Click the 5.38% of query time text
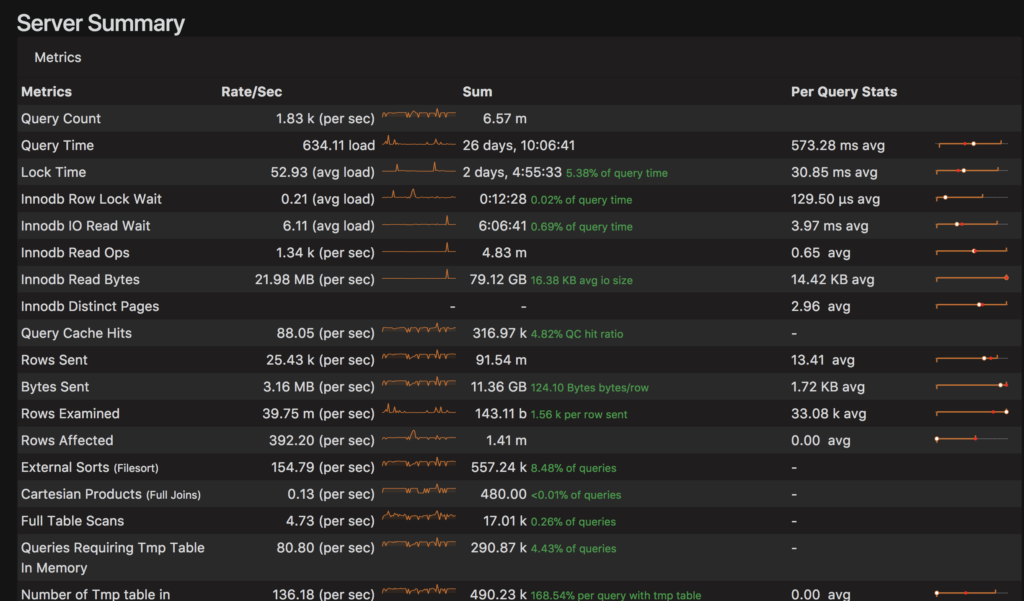The width and height of the screenshot is (1024, 601). (616, 173)
